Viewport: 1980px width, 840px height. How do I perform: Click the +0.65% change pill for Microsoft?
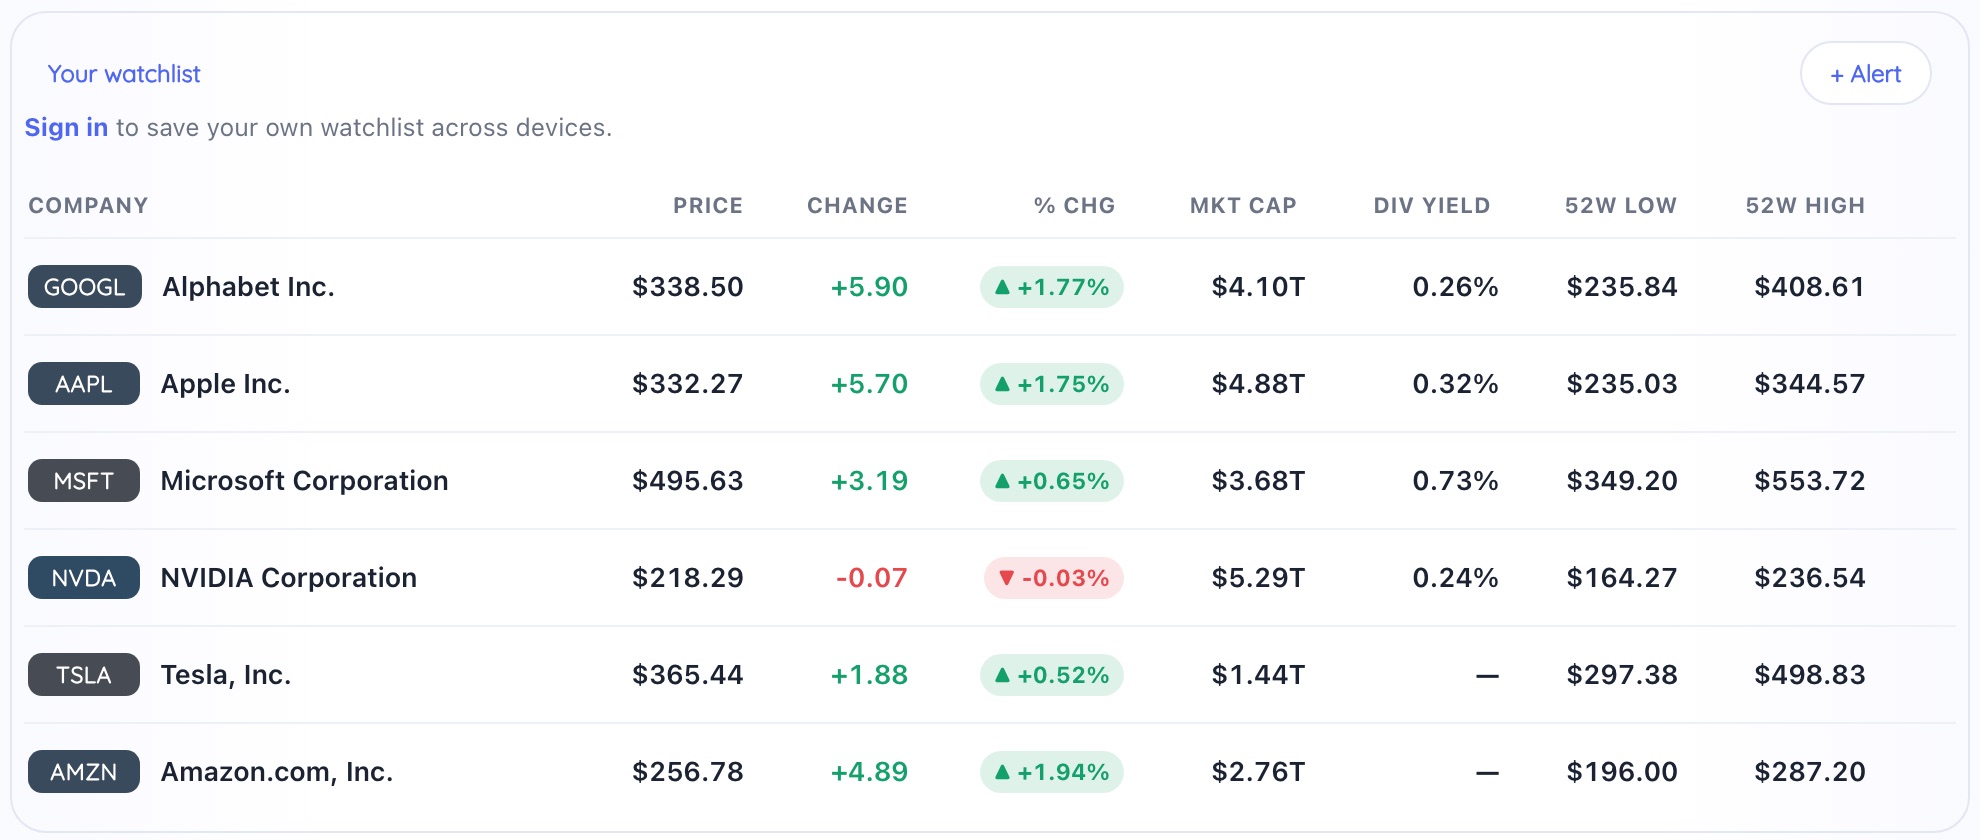[1052, 481]
